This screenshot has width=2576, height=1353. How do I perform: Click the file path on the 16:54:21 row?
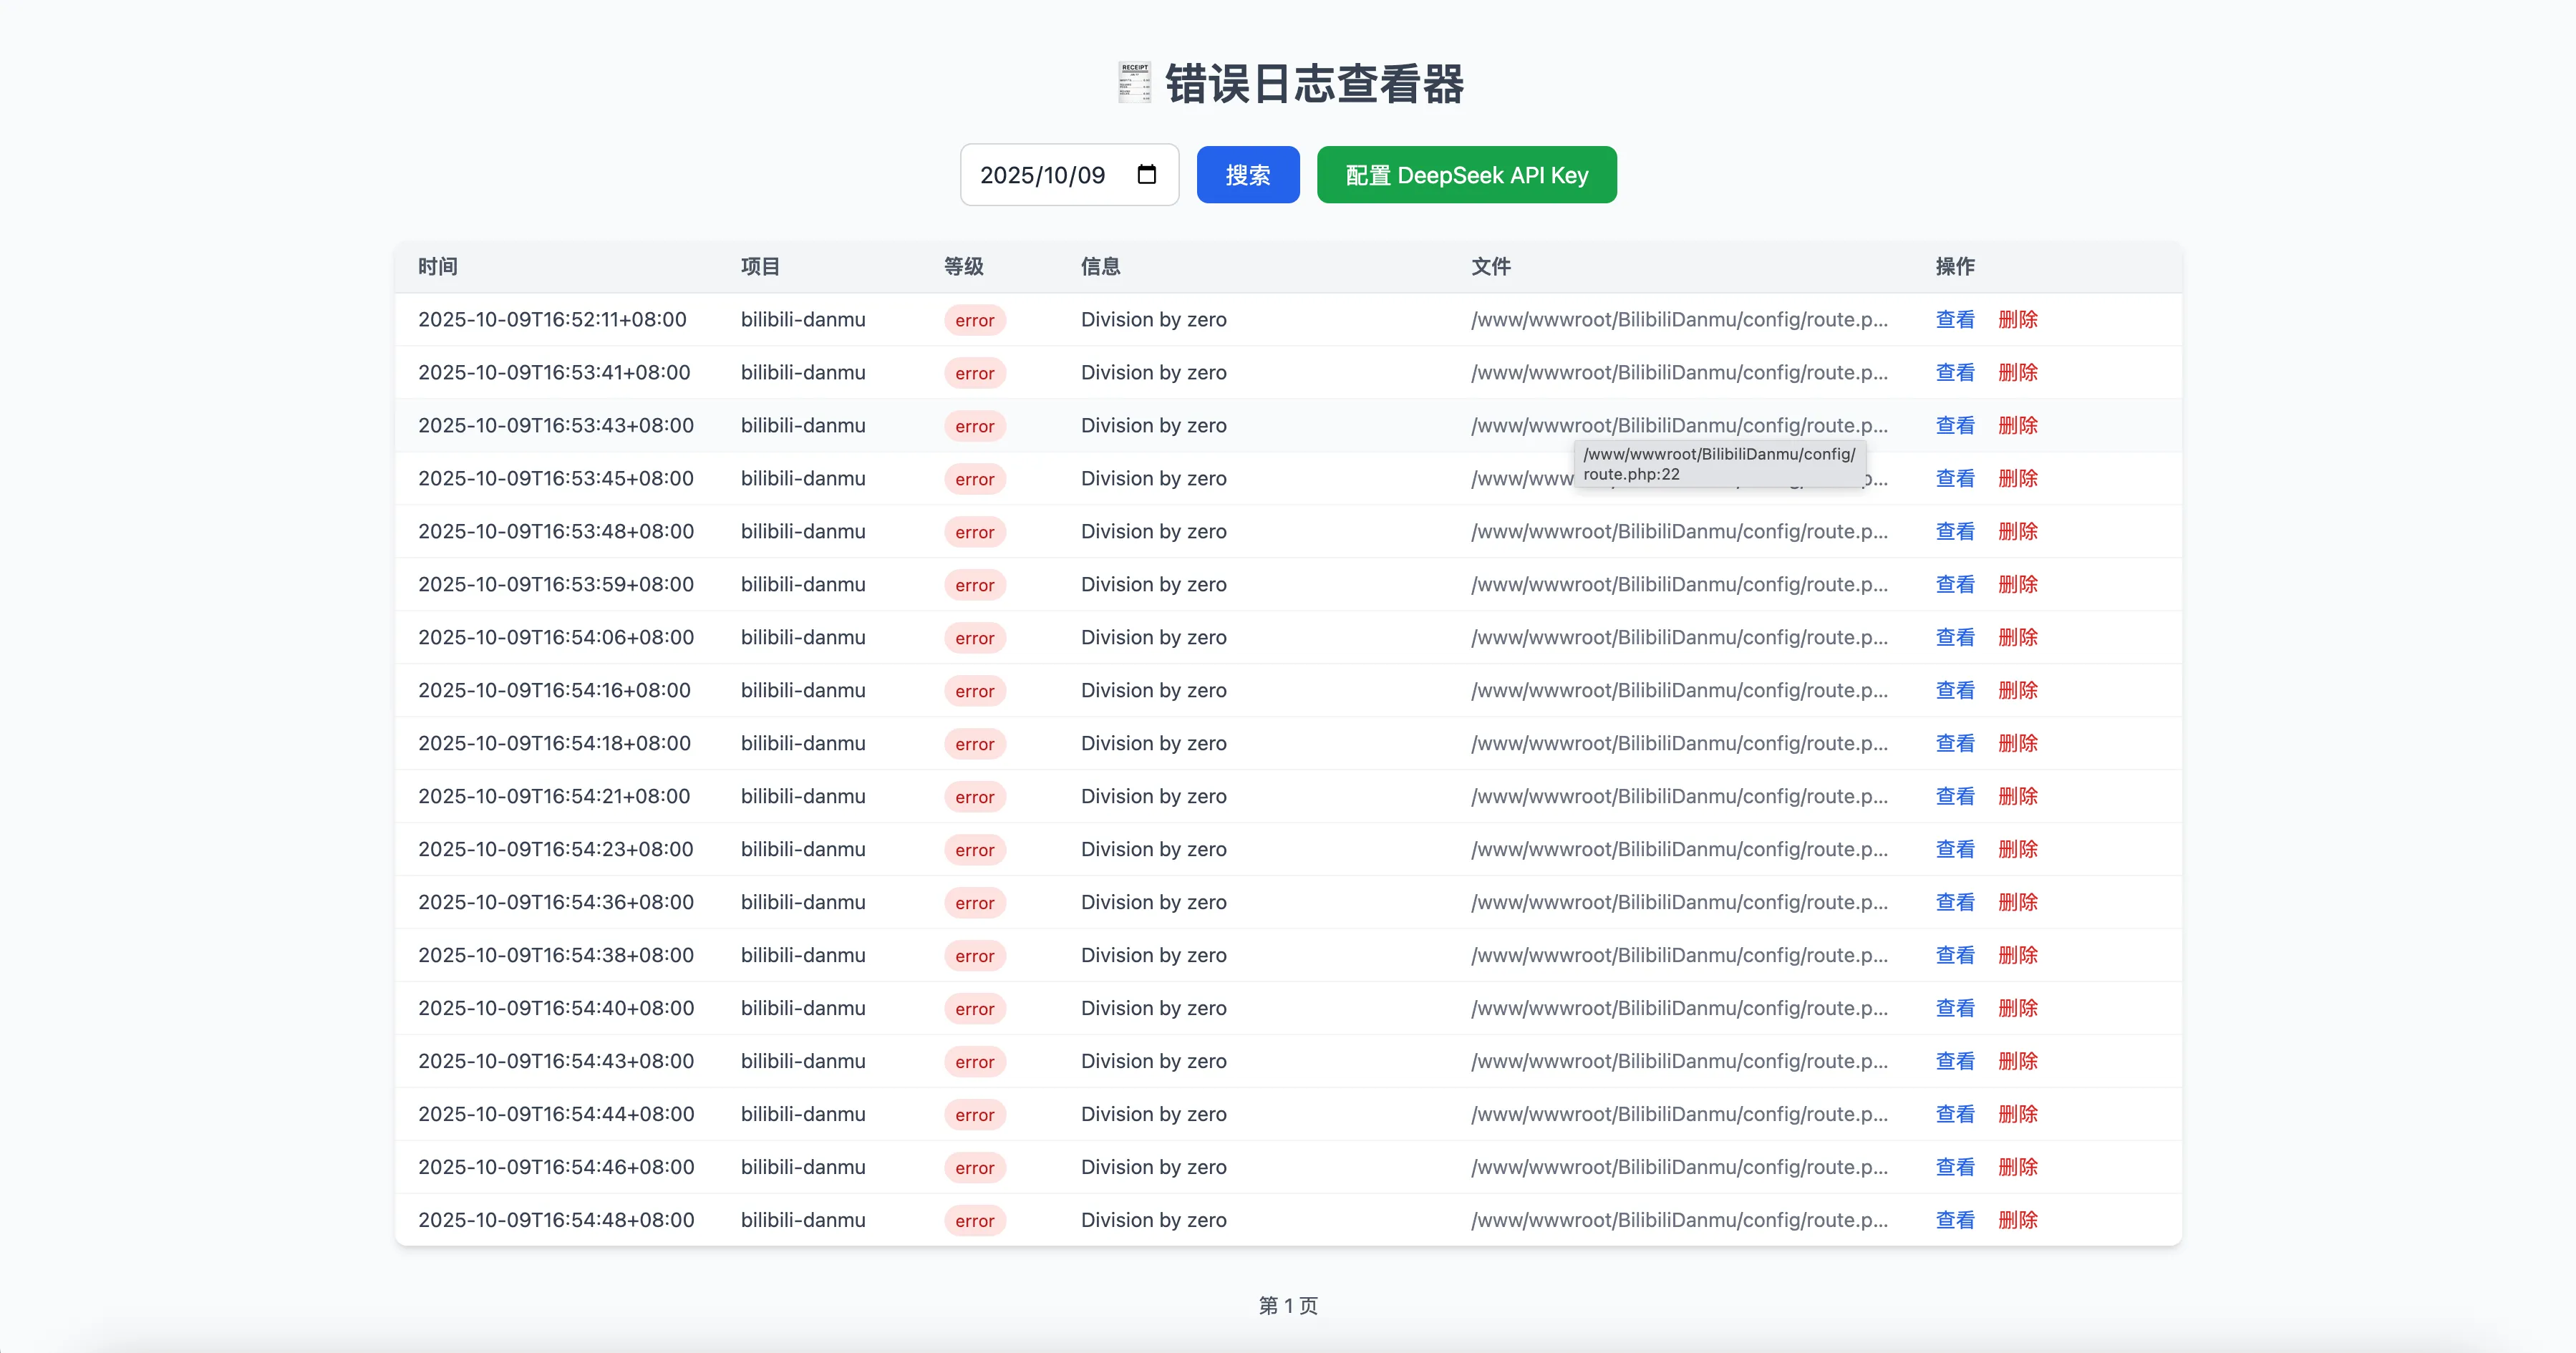pyautogui.click(x=1679, y=796)
